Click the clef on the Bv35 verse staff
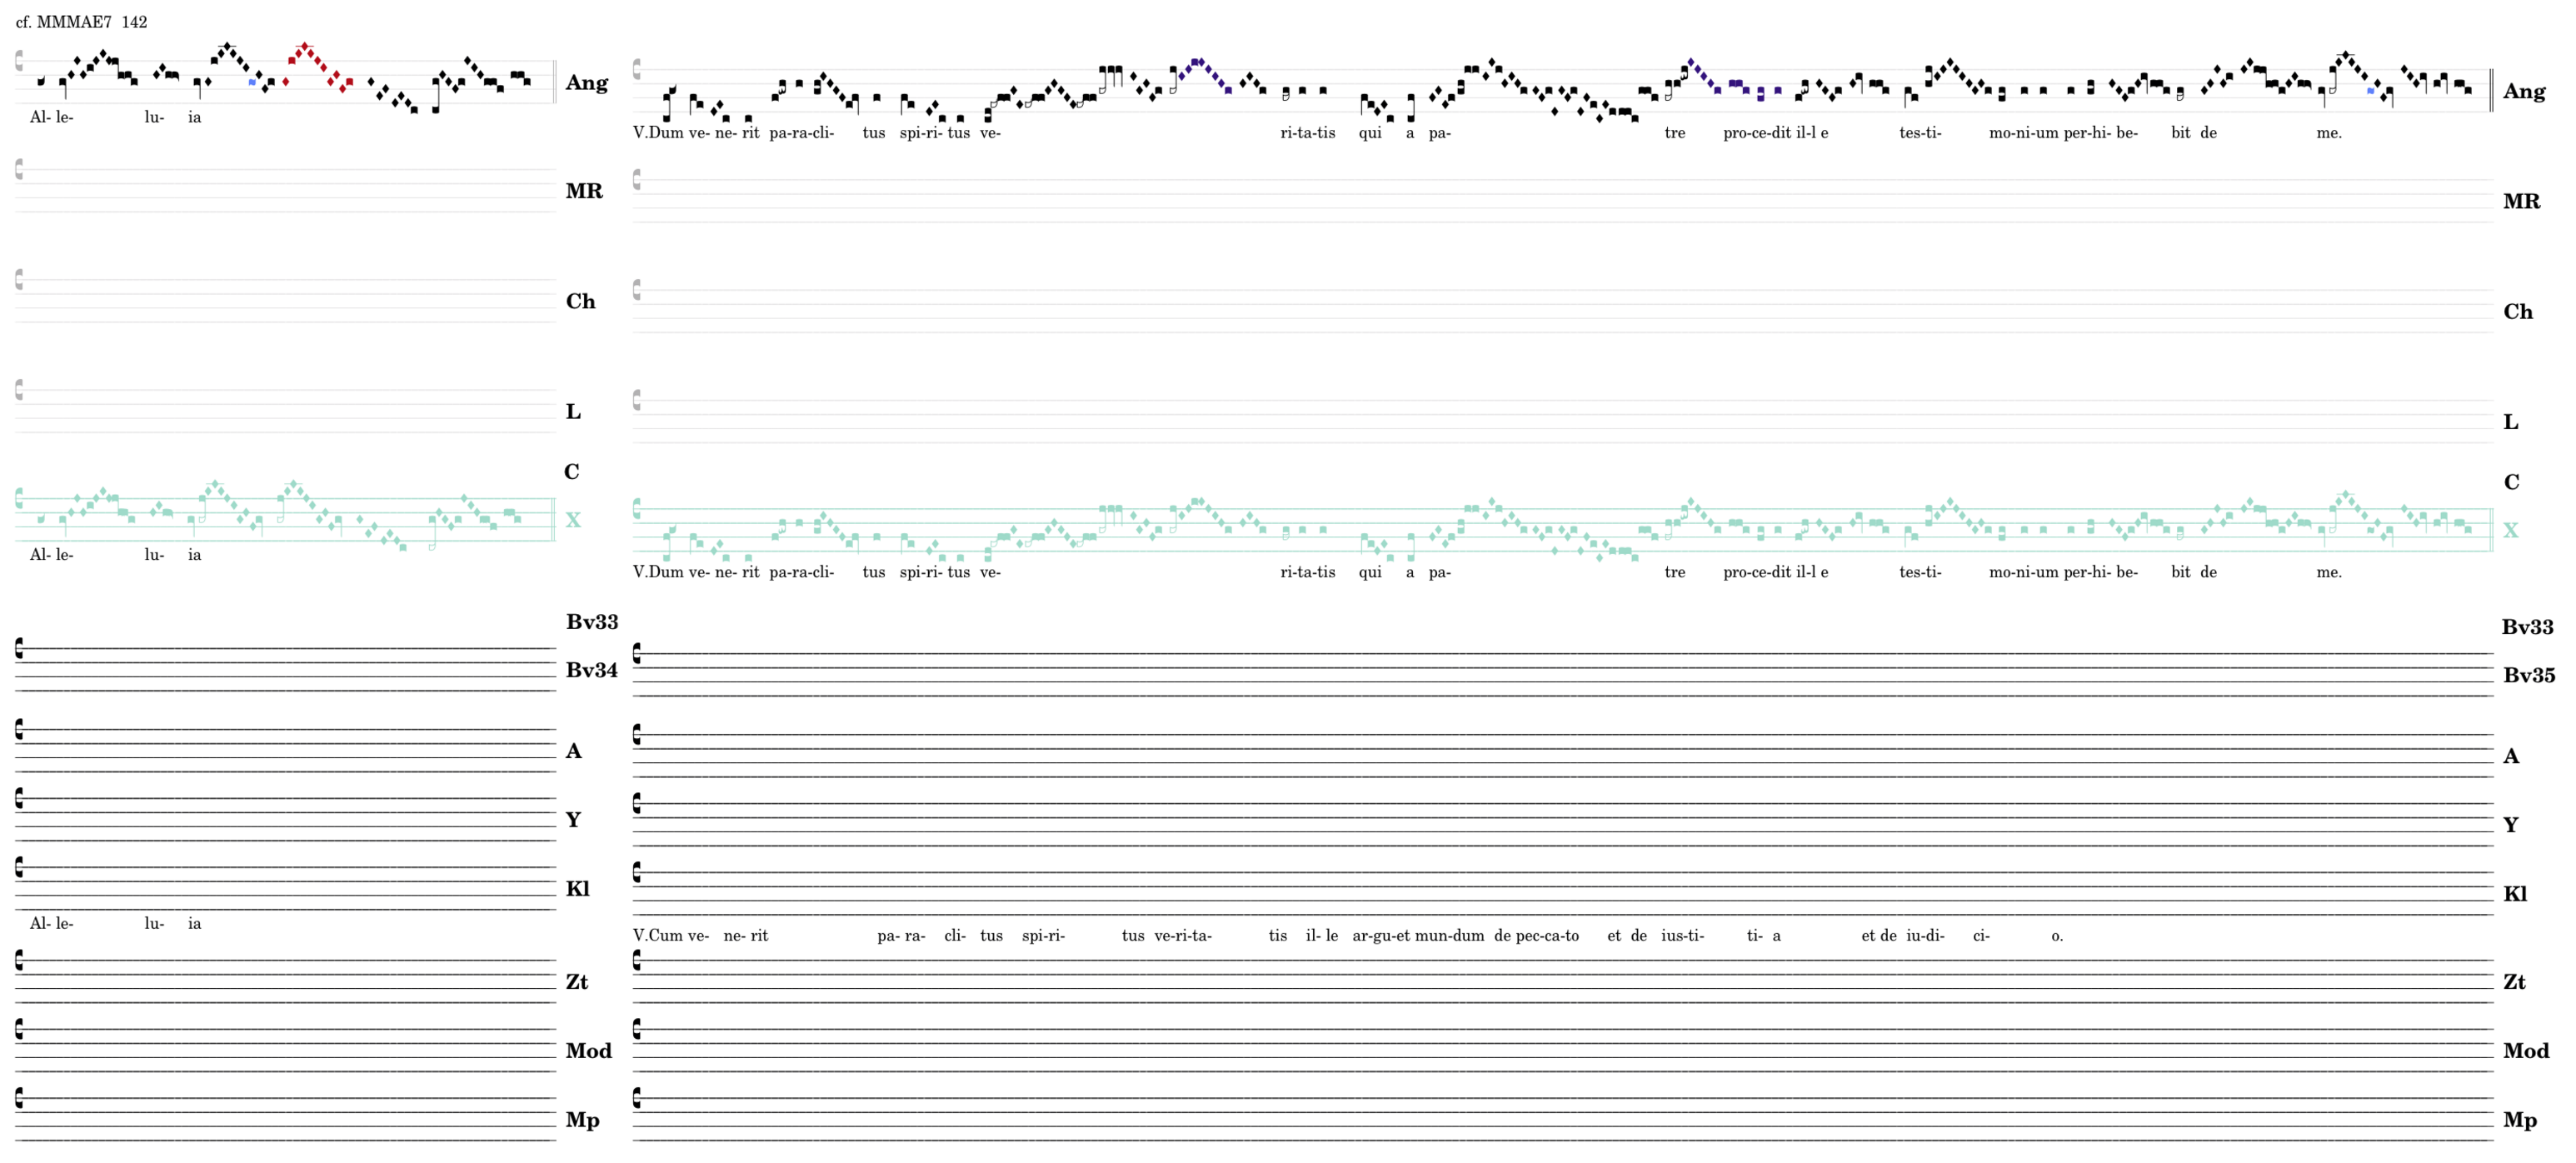2576x1163 pixels. tap(637, 654)
